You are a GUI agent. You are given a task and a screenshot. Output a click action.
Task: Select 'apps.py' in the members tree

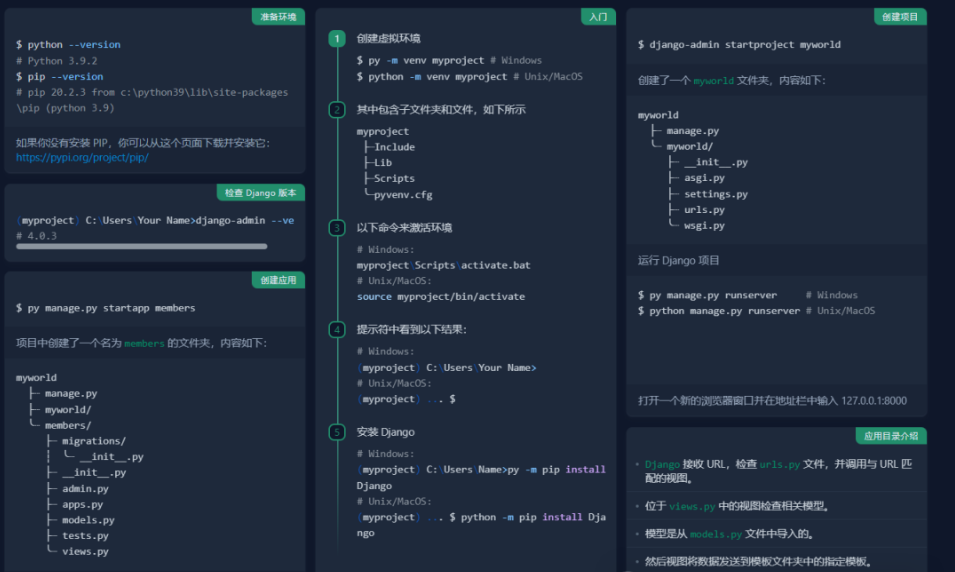point(82,504)
